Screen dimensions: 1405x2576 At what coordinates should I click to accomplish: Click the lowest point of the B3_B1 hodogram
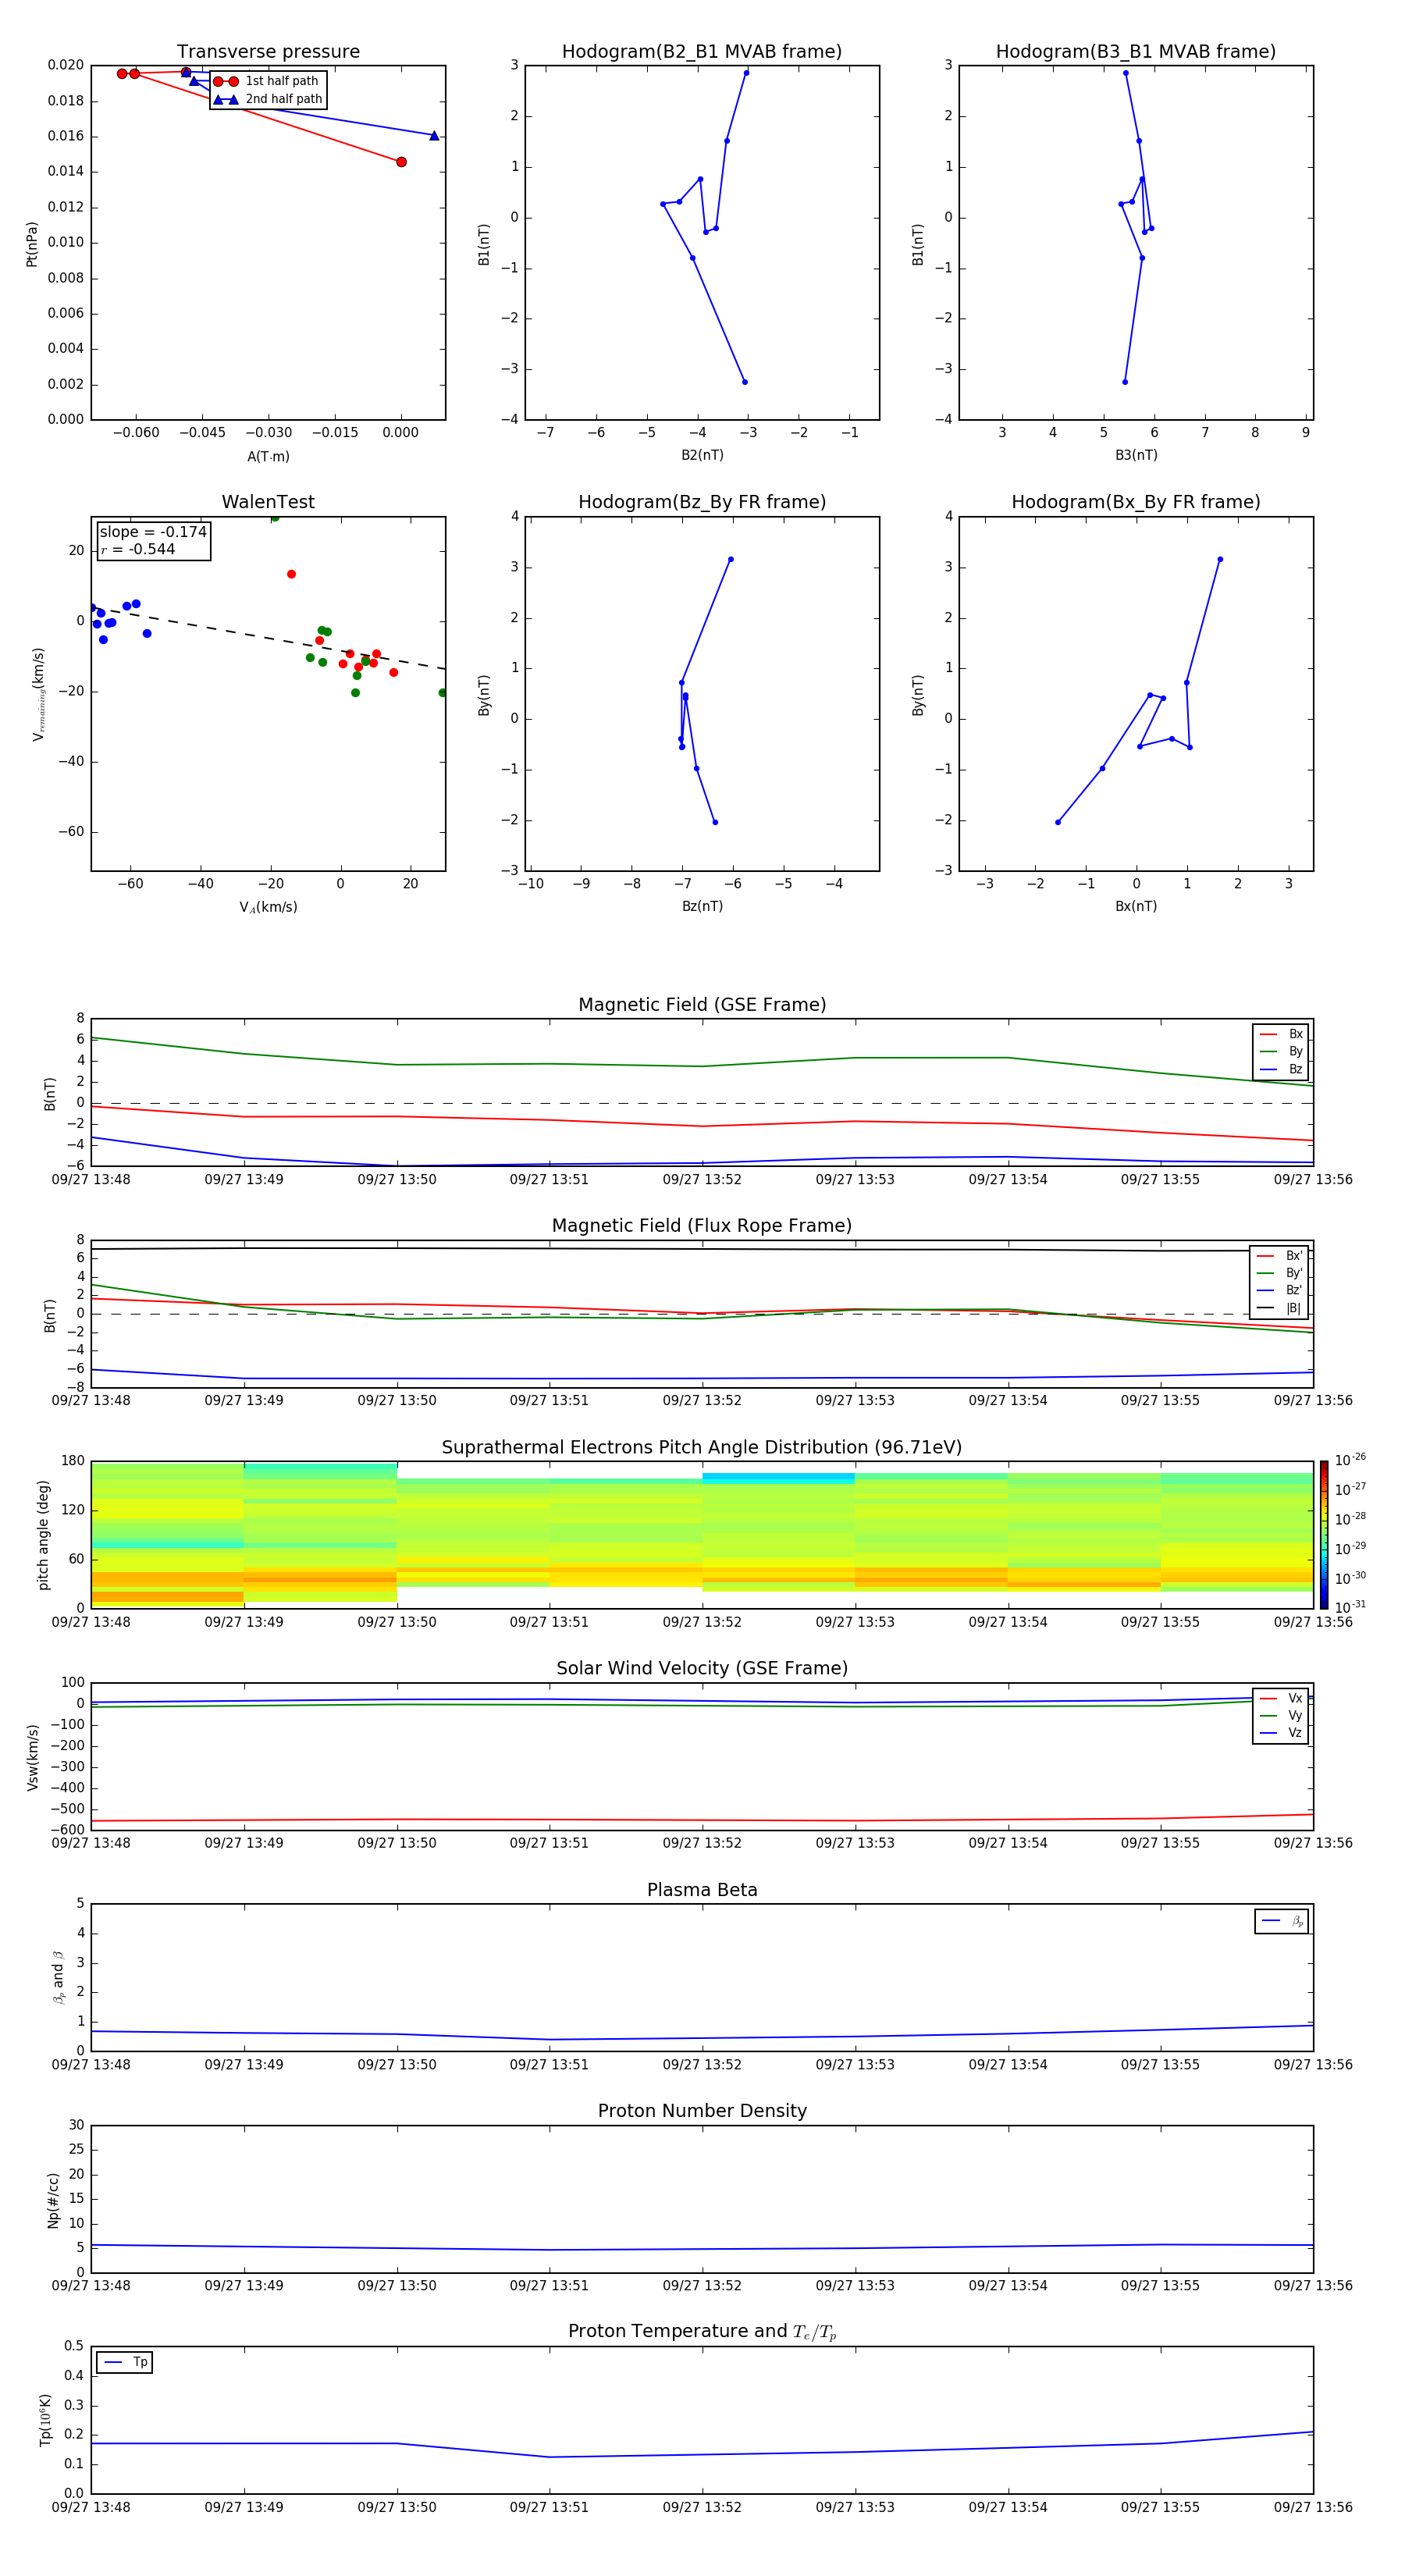[x=1125, y=382]
